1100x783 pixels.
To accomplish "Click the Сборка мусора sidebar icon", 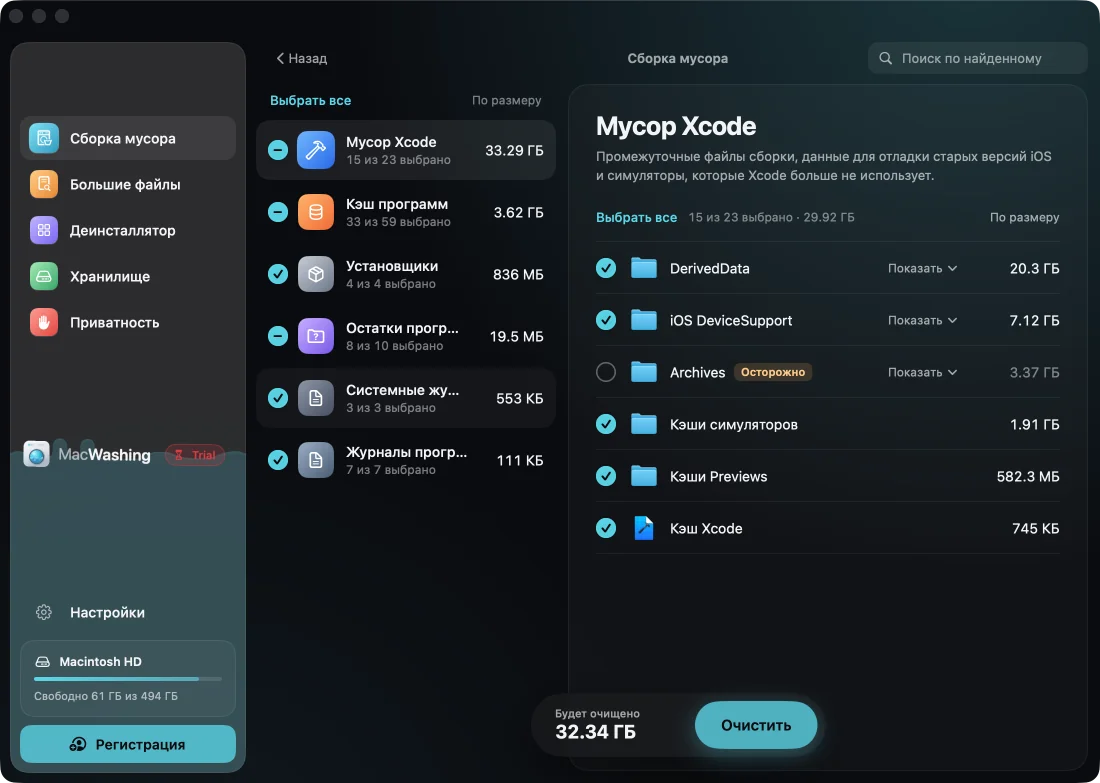I will [43, 138].
